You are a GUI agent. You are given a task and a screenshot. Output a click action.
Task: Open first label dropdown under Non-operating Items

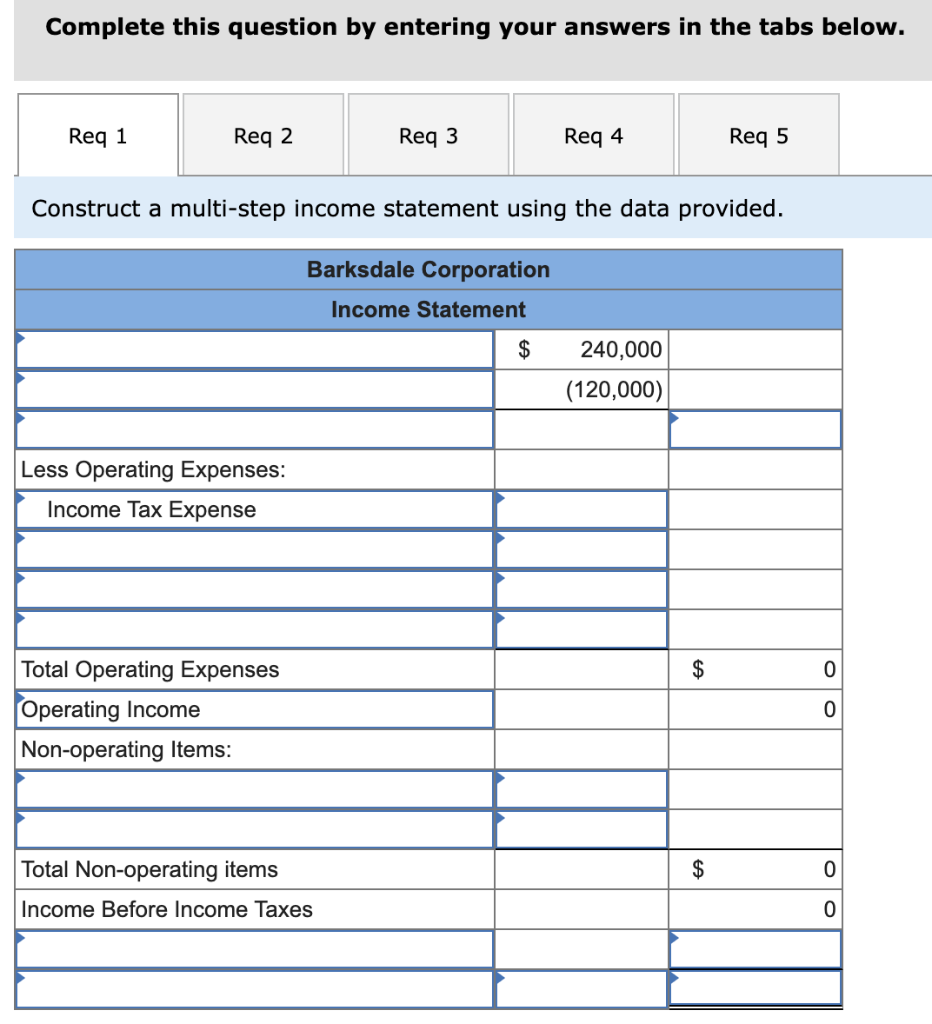pyautogui.click(x=255, y=789)
